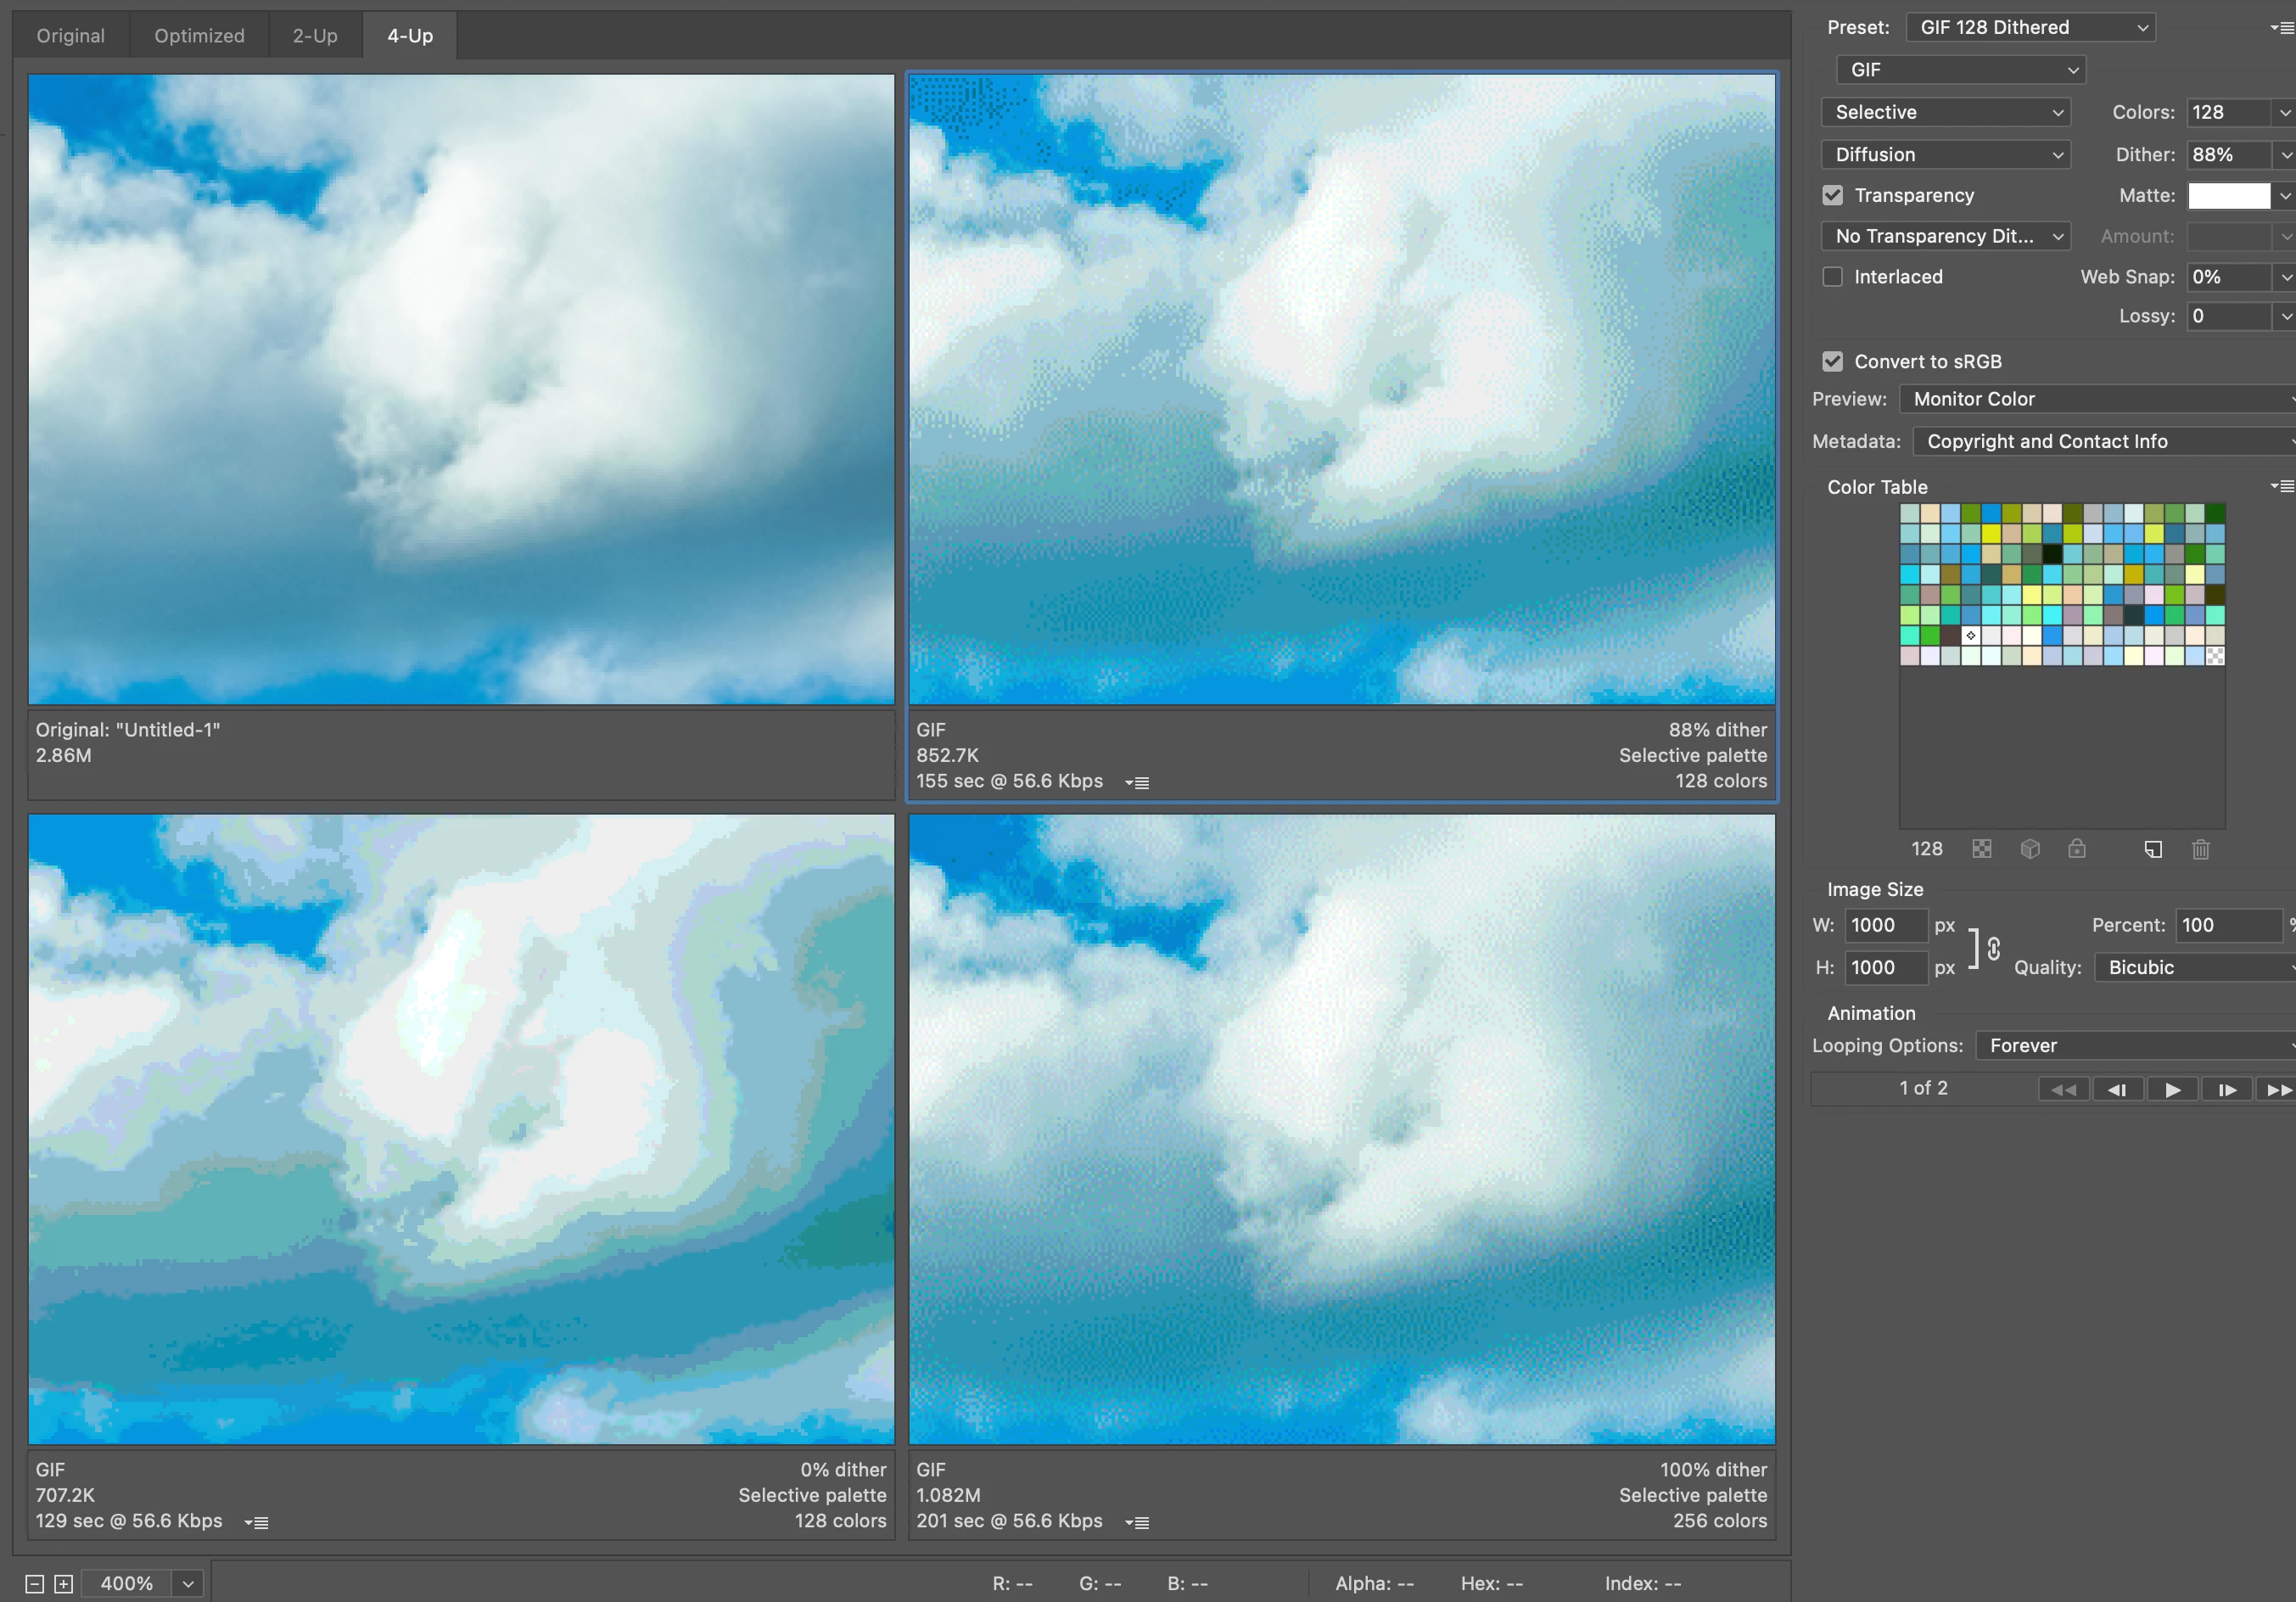Image resolution: width=2296 pixels, height=1602 pixels.
Task: Open preview menu of 0% dither GIF
Action: click(x=257, y=1522)
